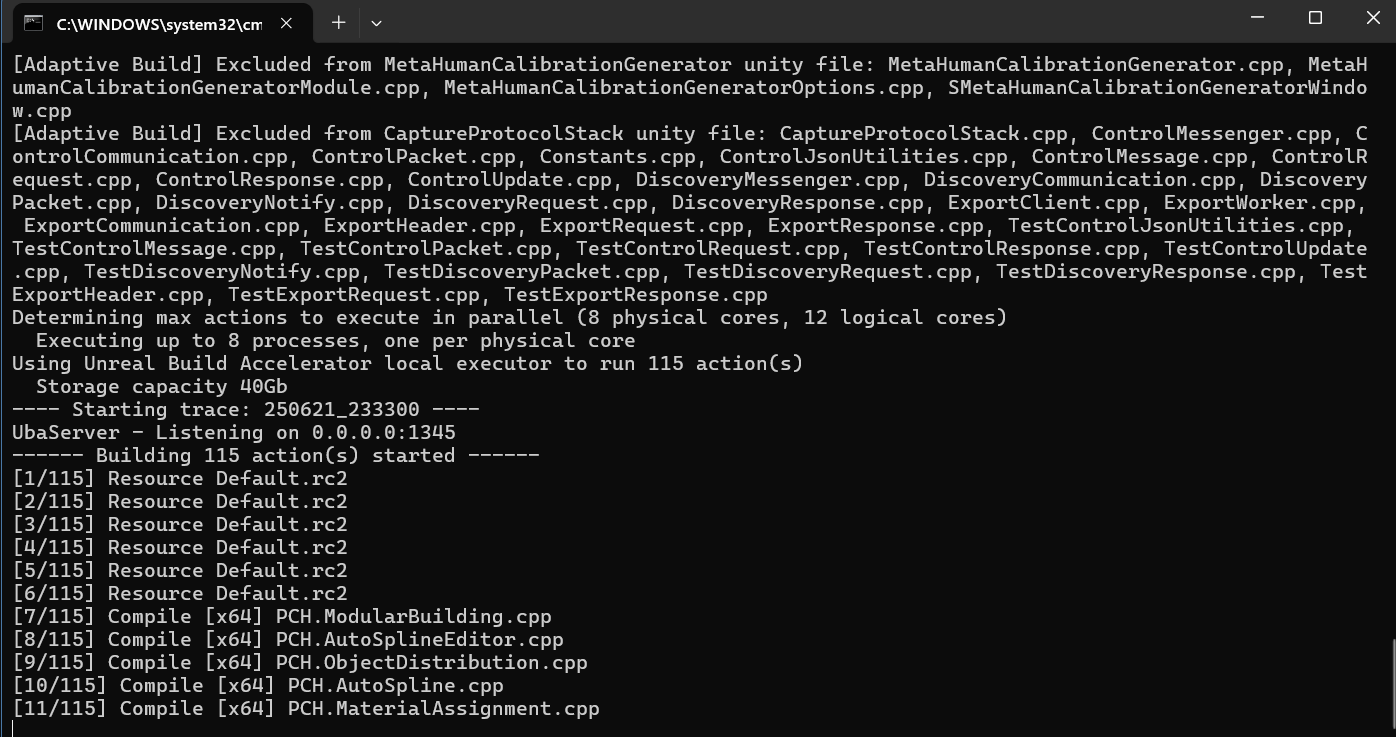
Task: Click the PCH.ModularBuilding.cpp compile line
Action: pos(282,617)
